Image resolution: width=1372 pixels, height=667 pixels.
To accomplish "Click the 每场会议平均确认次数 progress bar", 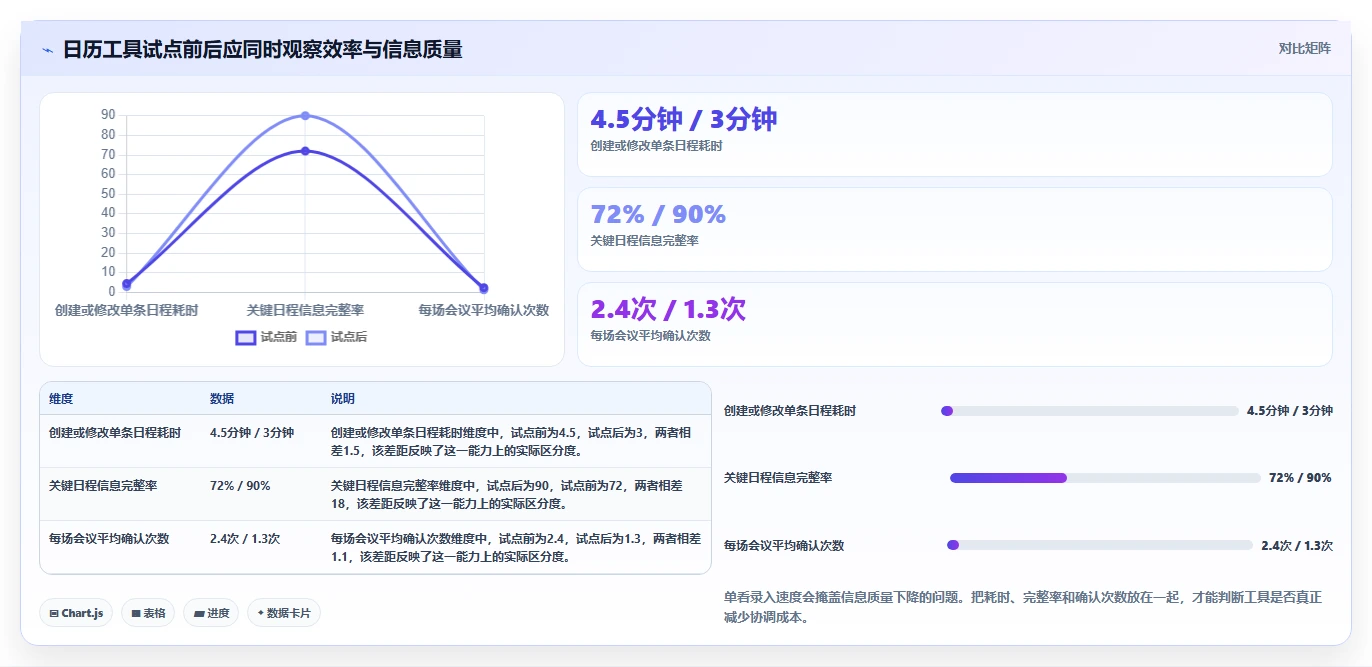I will pos(1100,545).
